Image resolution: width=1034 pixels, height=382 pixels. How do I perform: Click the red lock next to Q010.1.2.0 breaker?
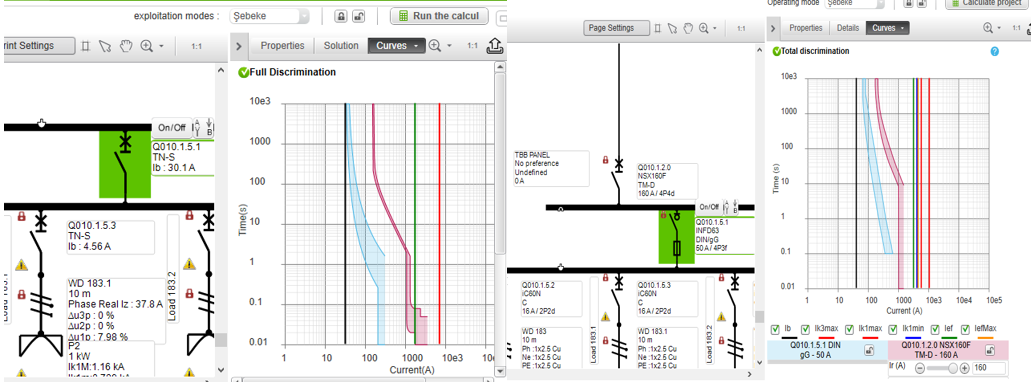coord(605,160)
